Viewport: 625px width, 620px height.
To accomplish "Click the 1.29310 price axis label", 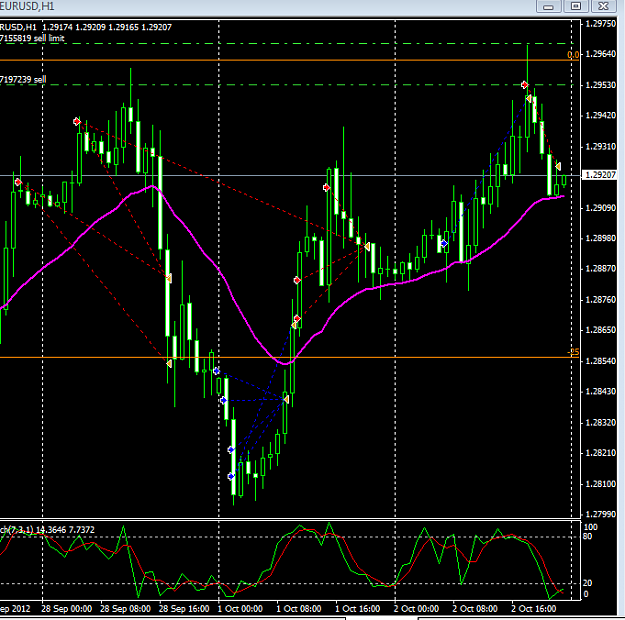I will [x=600, y=147].
